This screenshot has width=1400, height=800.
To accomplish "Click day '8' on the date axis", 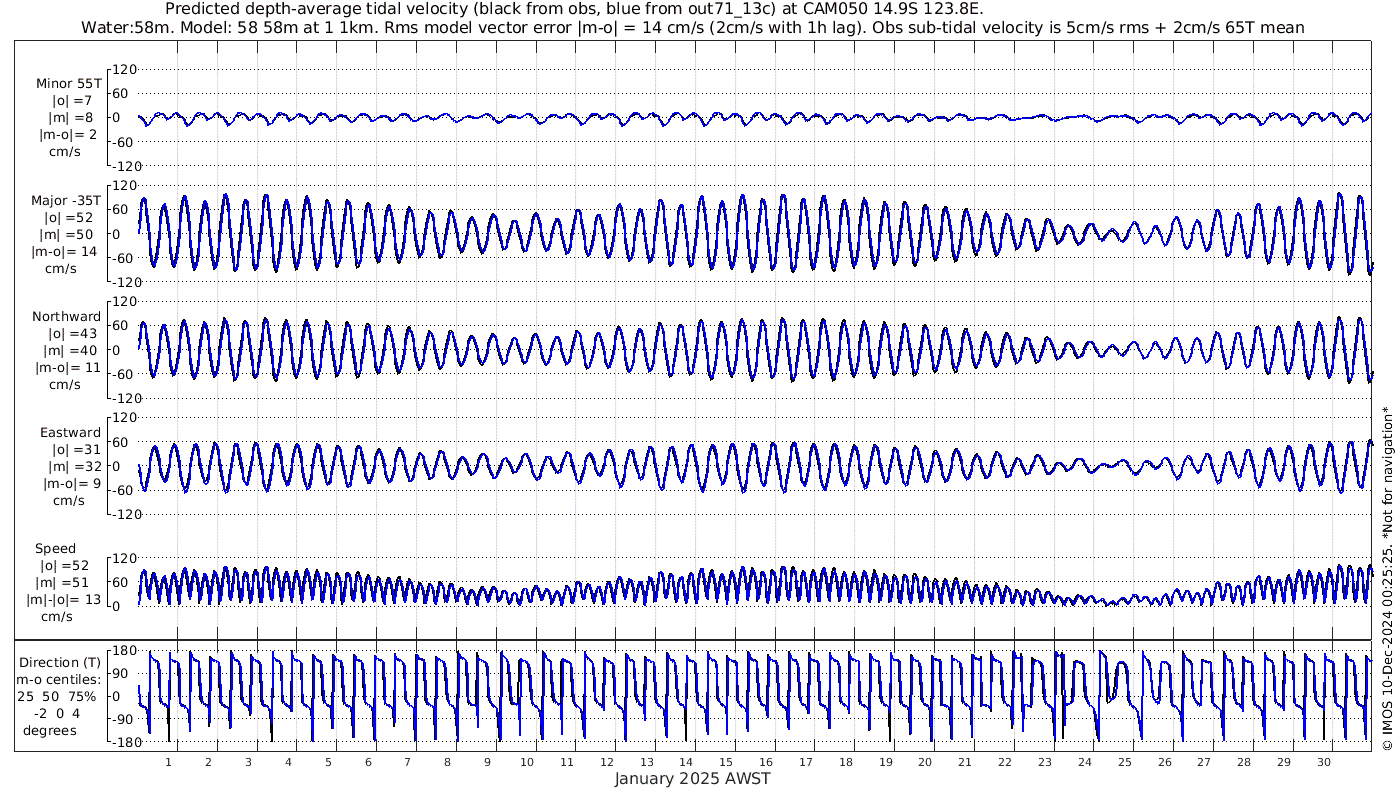I will coord(447,762).
